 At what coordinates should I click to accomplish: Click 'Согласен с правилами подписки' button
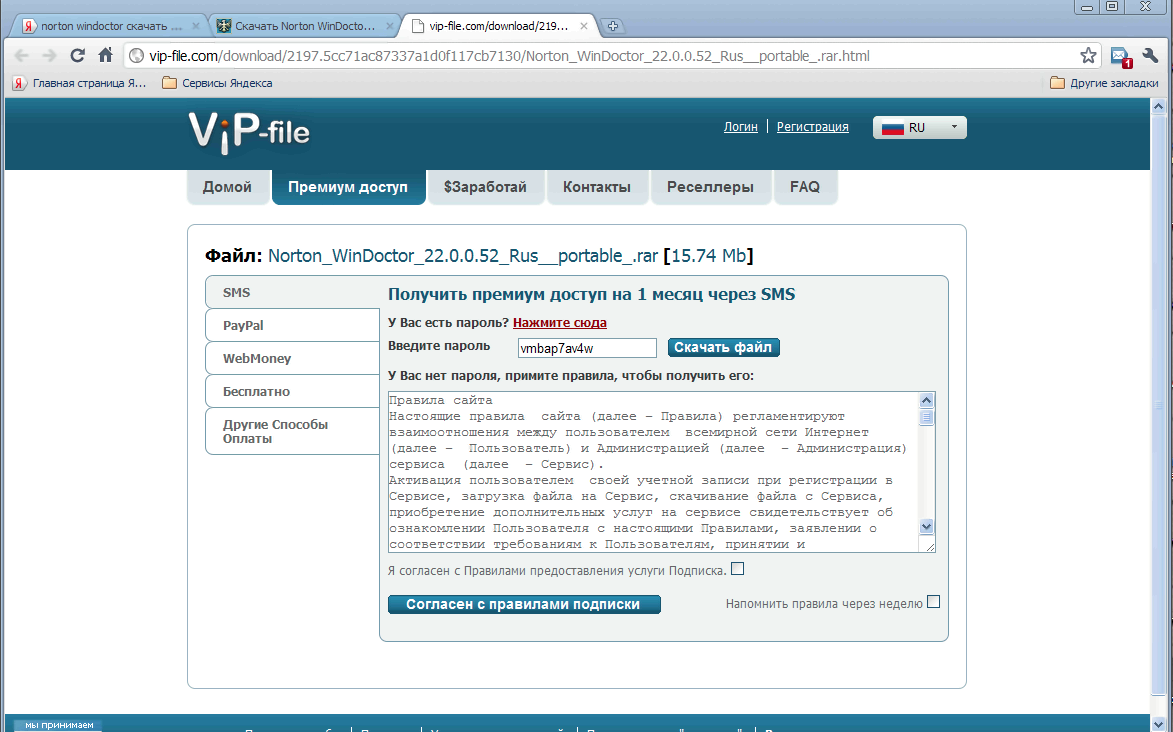524,604
